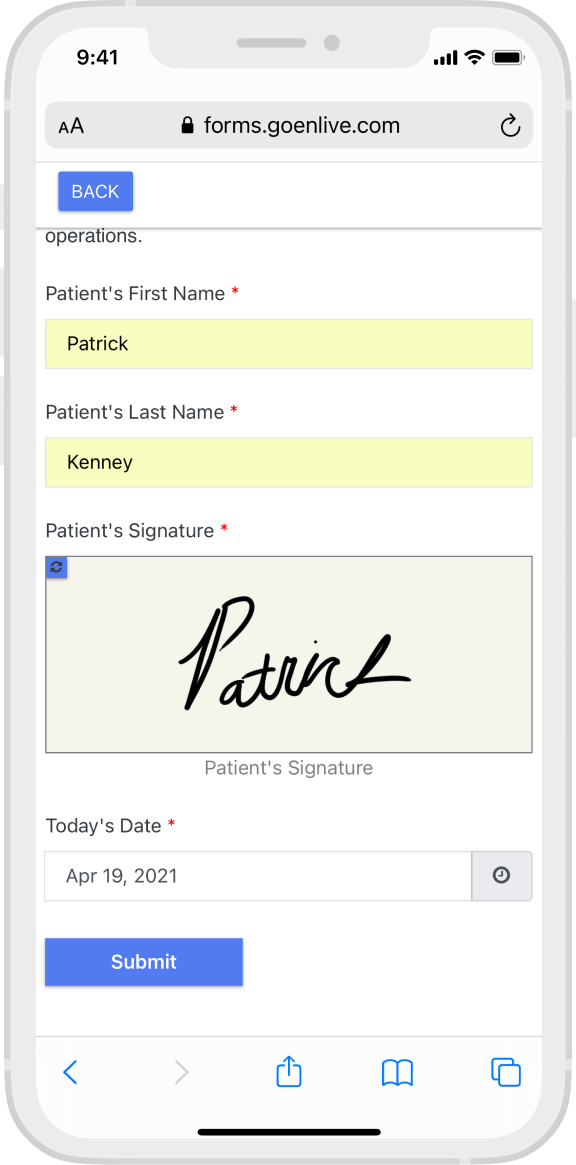Screen dimensions: 576x1165
Task: Tap the padlock icon beside the URL
Action: [x=187, y=126]
